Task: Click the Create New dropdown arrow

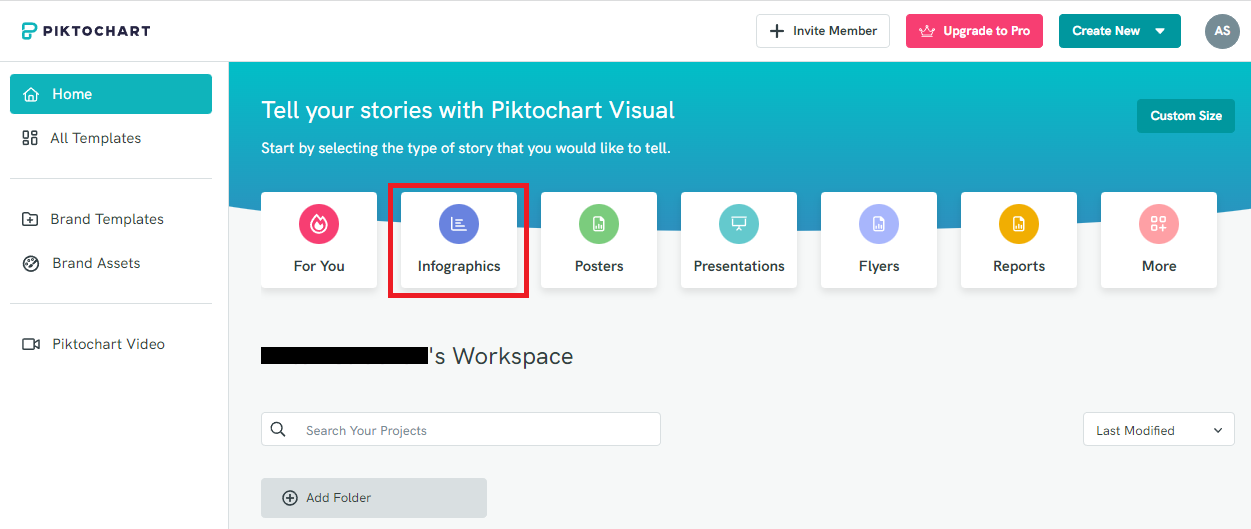Action: point(1160,31)
